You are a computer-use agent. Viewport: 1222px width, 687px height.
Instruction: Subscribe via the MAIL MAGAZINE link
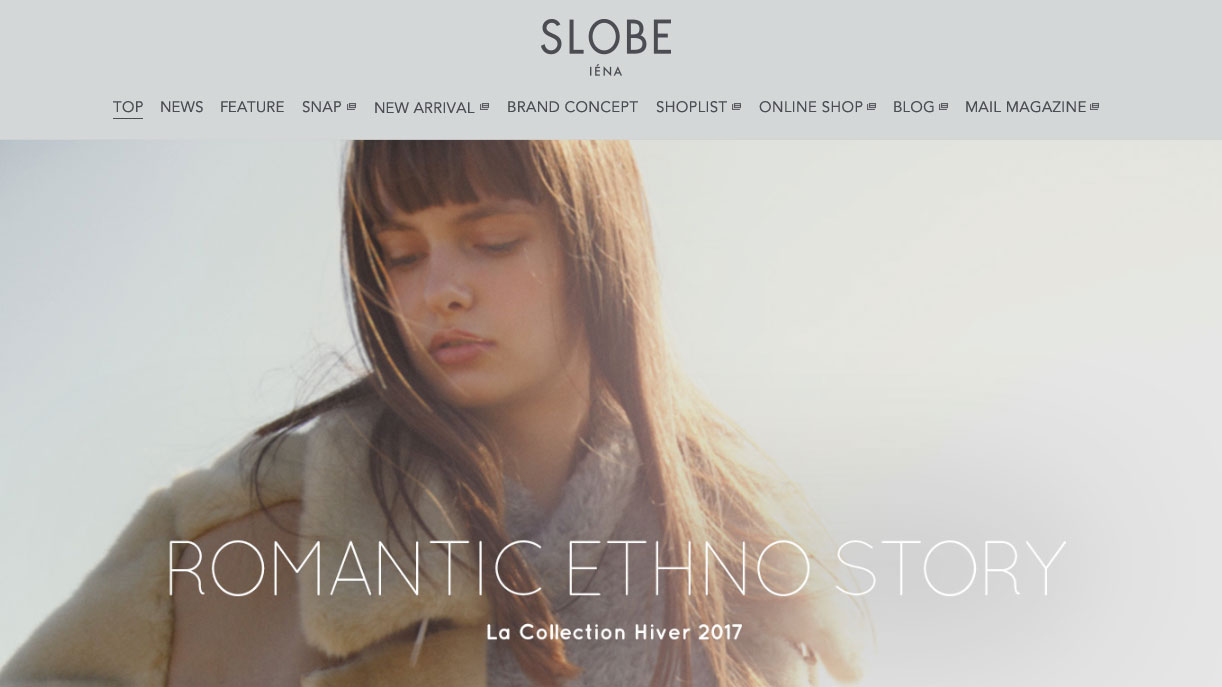[1025, 107]
